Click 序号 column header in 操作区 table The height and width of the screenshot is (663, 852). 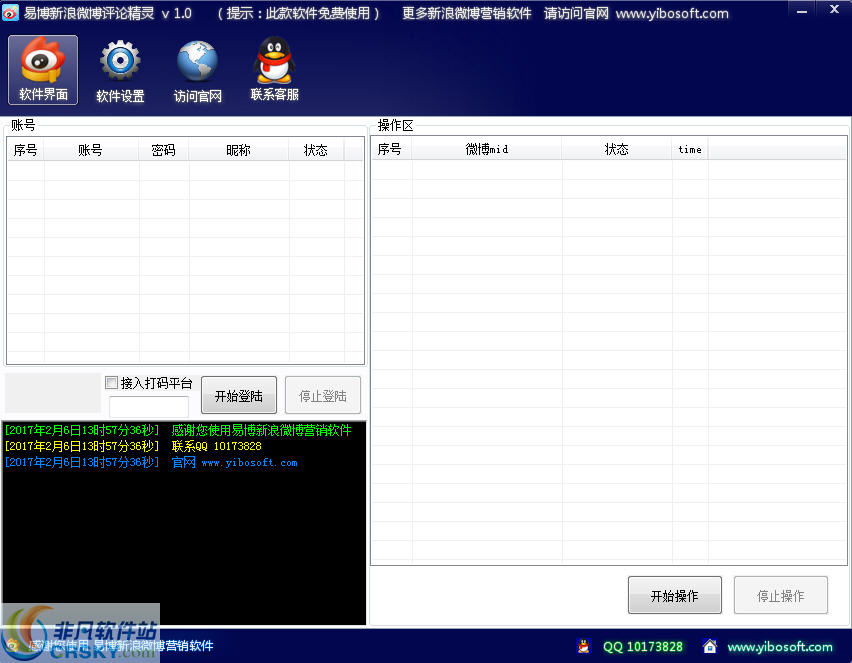point(390,149)
